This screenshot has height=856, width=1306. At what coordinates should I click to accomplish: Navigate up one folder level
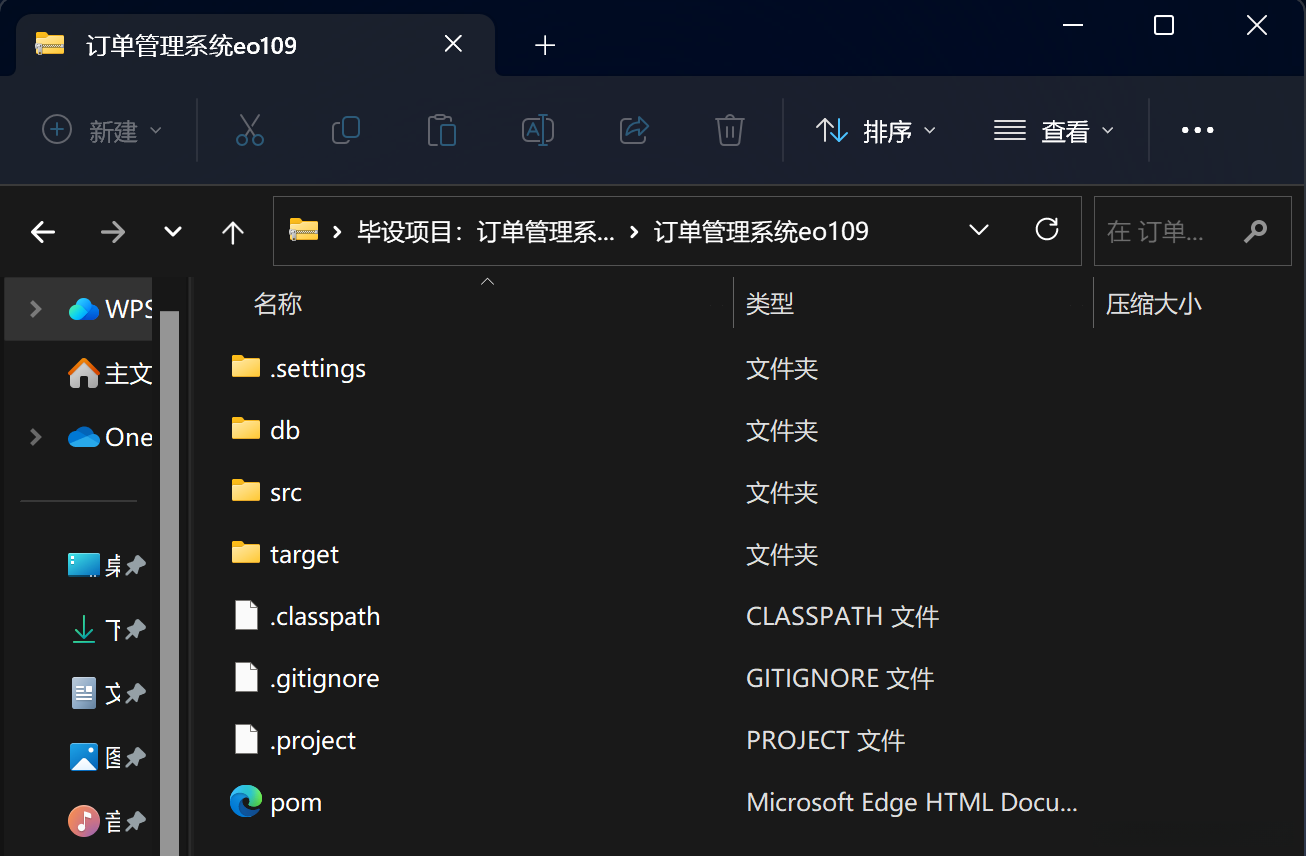(x=233, y=232)
